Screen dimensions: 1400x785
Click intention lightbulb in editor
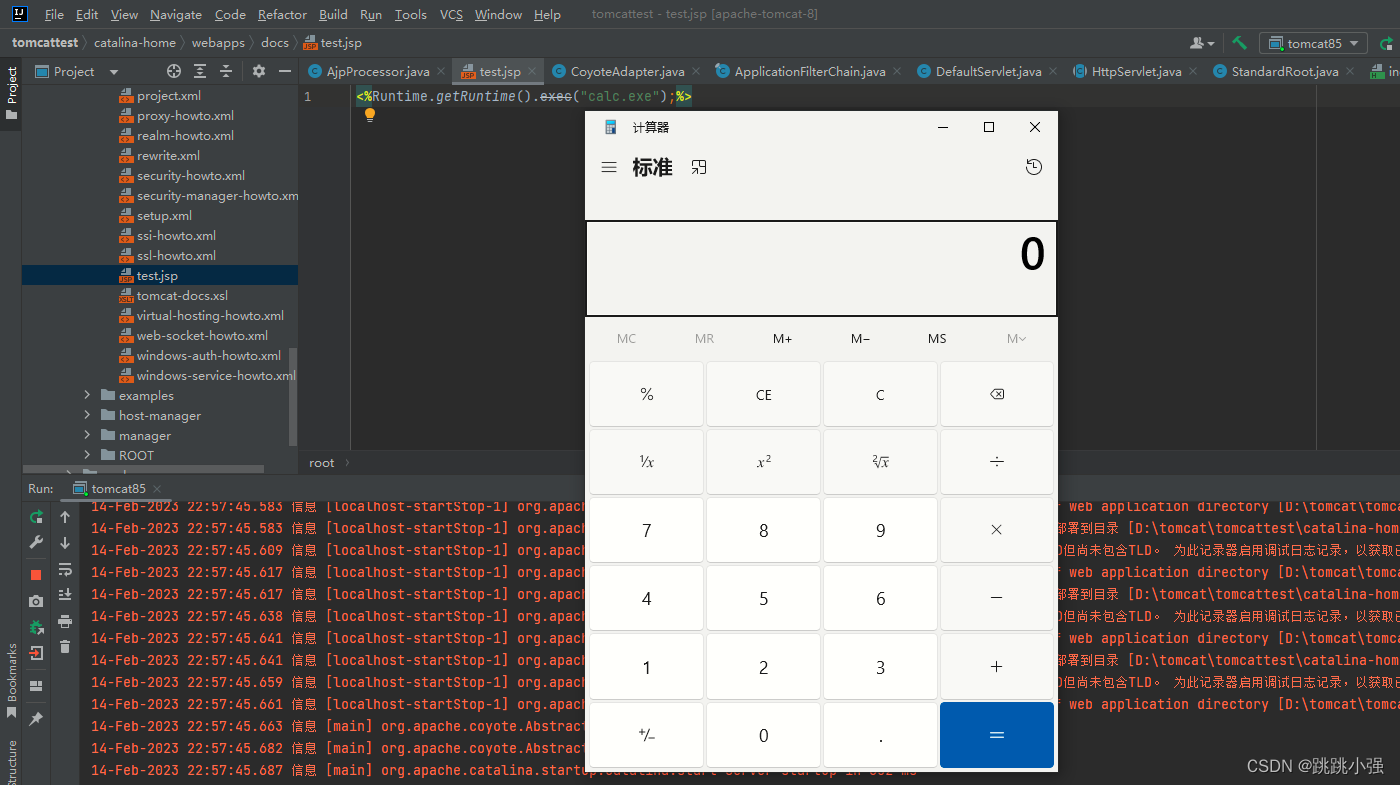(369, 115)
